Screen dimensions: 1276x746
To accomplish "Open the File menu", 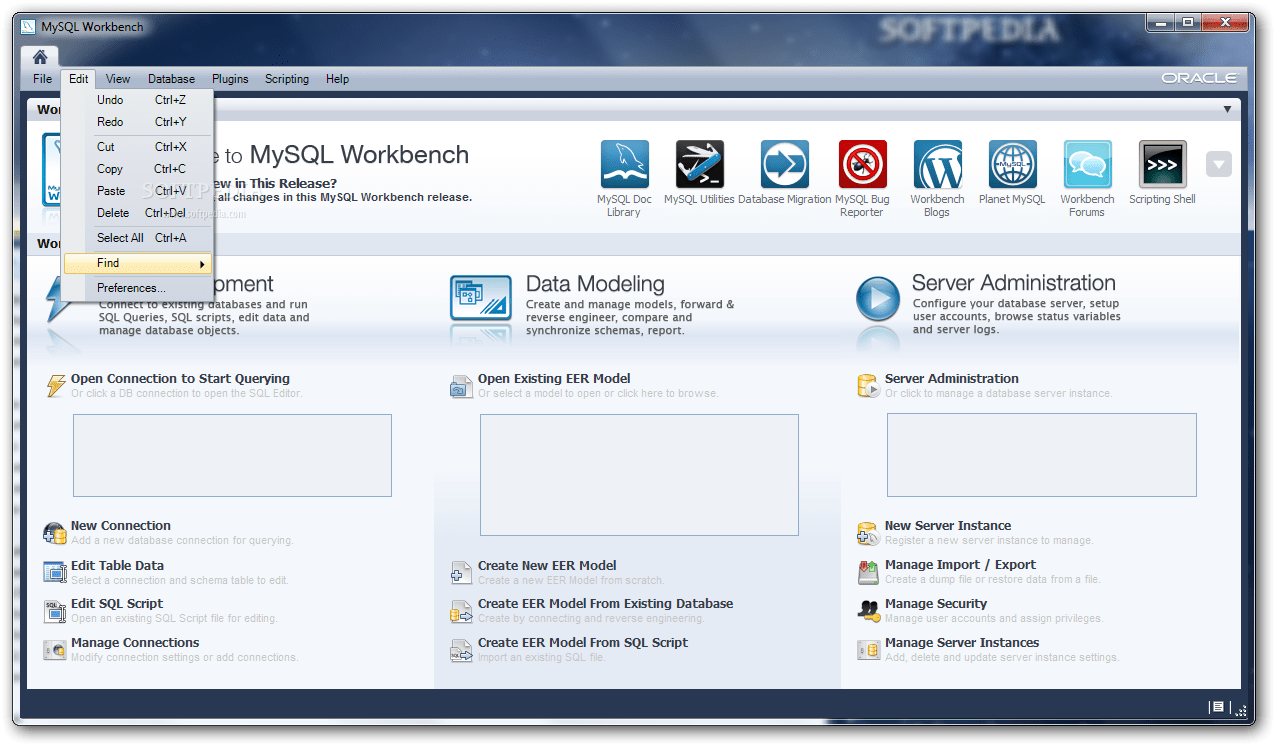I will [x=42, y=79].
